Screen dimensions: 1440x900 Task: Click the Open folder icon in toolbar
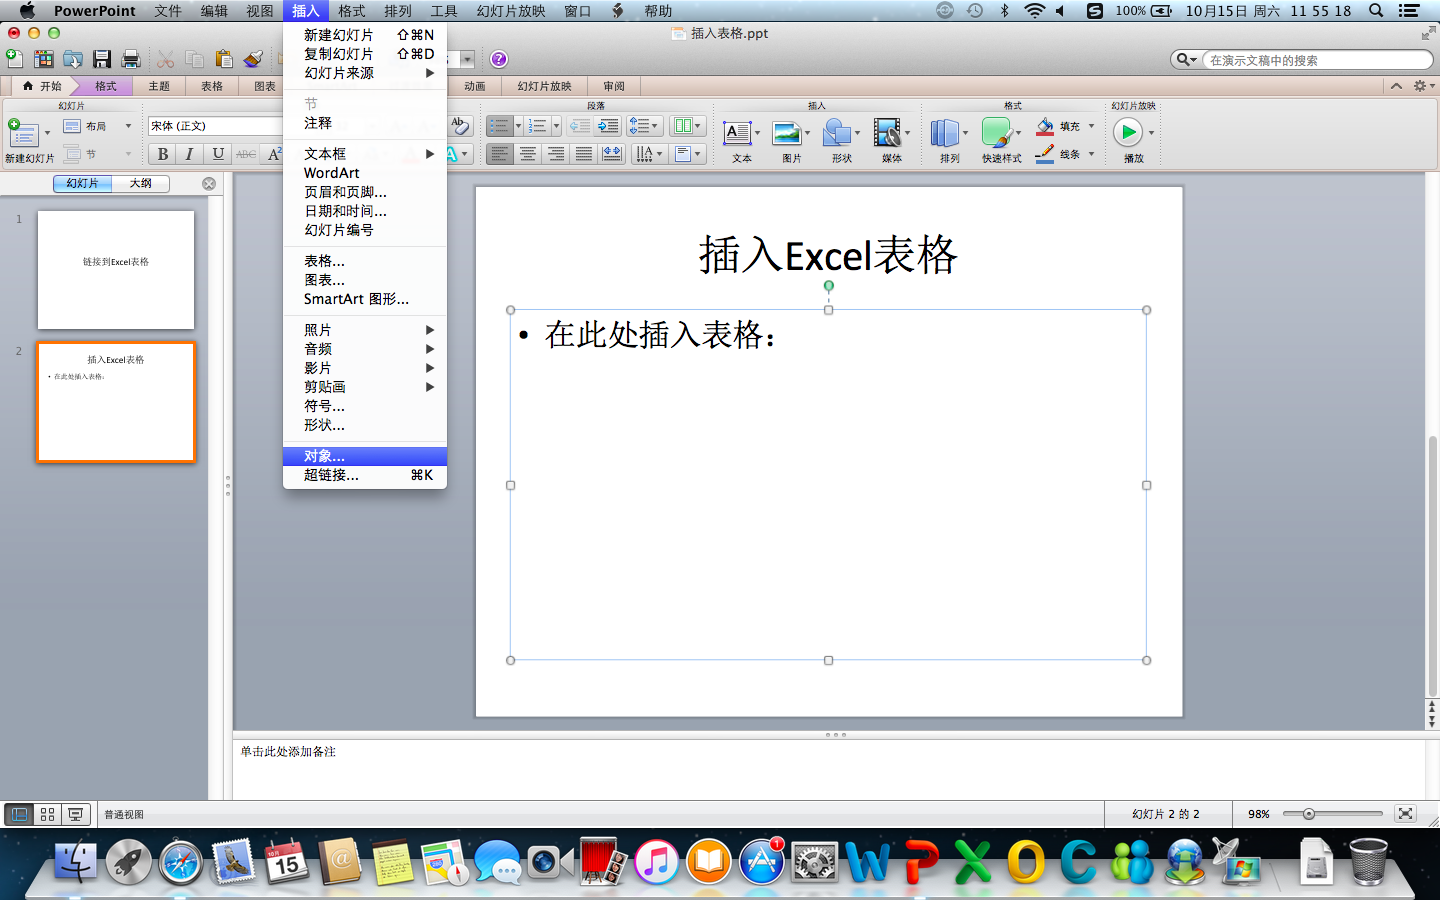coord(73,59)
